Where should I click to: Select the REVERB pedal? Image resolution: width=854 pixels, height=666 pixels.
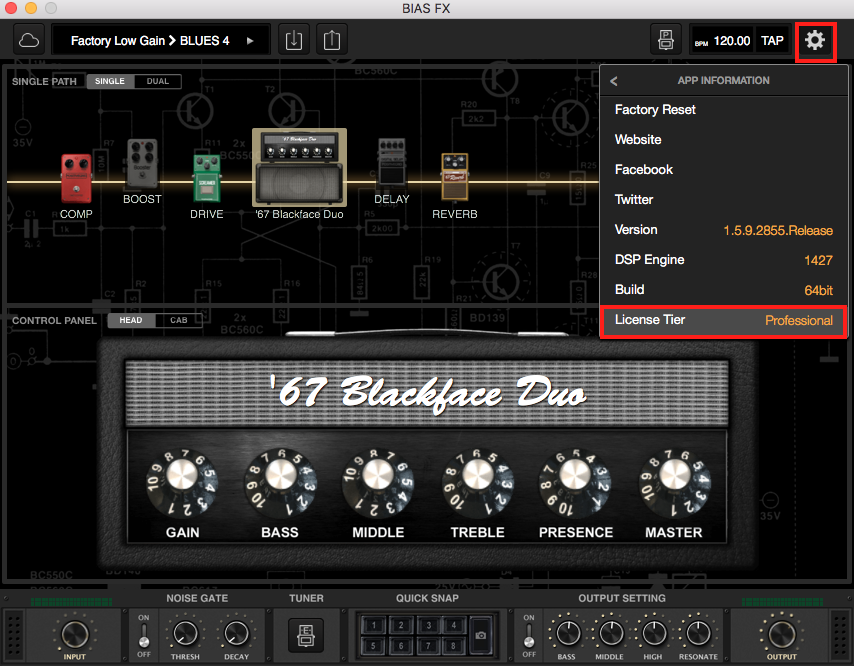(454, 178)
